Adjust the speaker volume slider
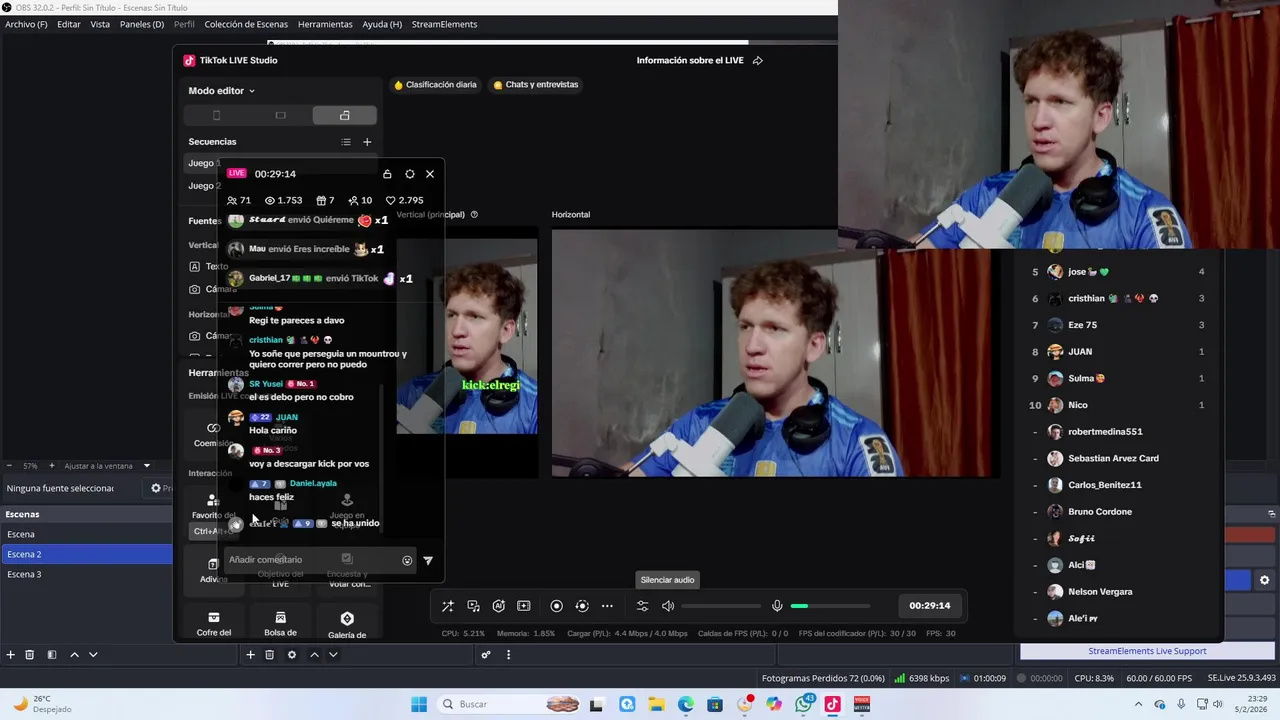The height and width of the screenshot is (720, 1280). pyautogui.click(x=721, y=606)
